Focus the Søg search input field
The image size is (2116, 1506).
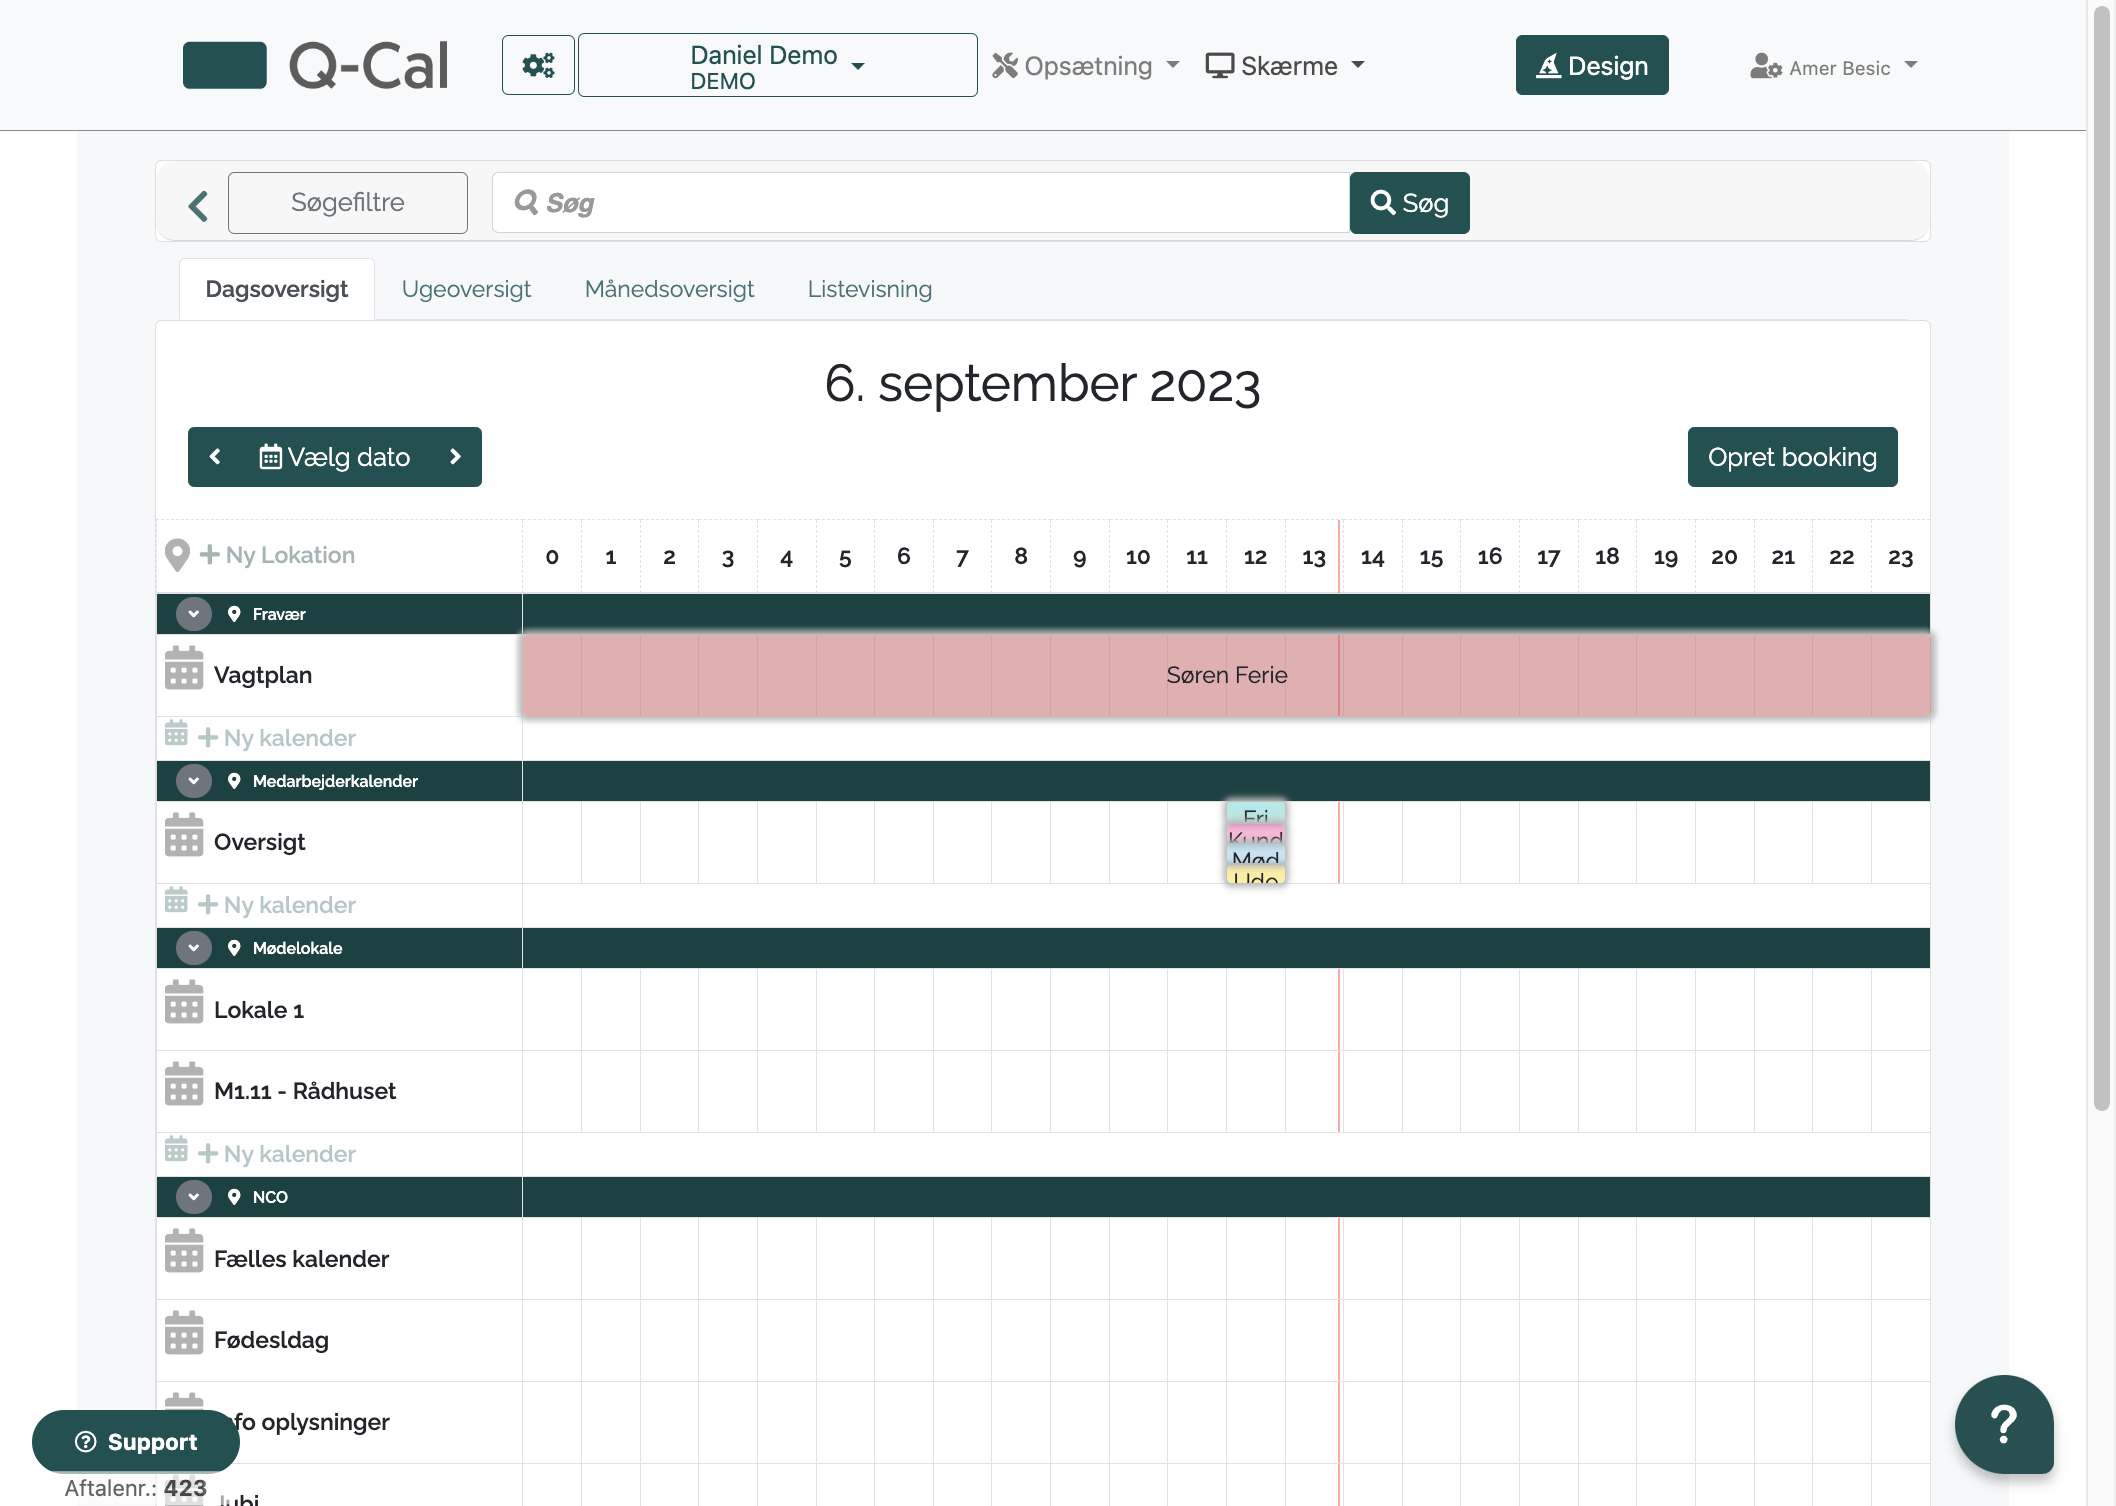point(921,203)
